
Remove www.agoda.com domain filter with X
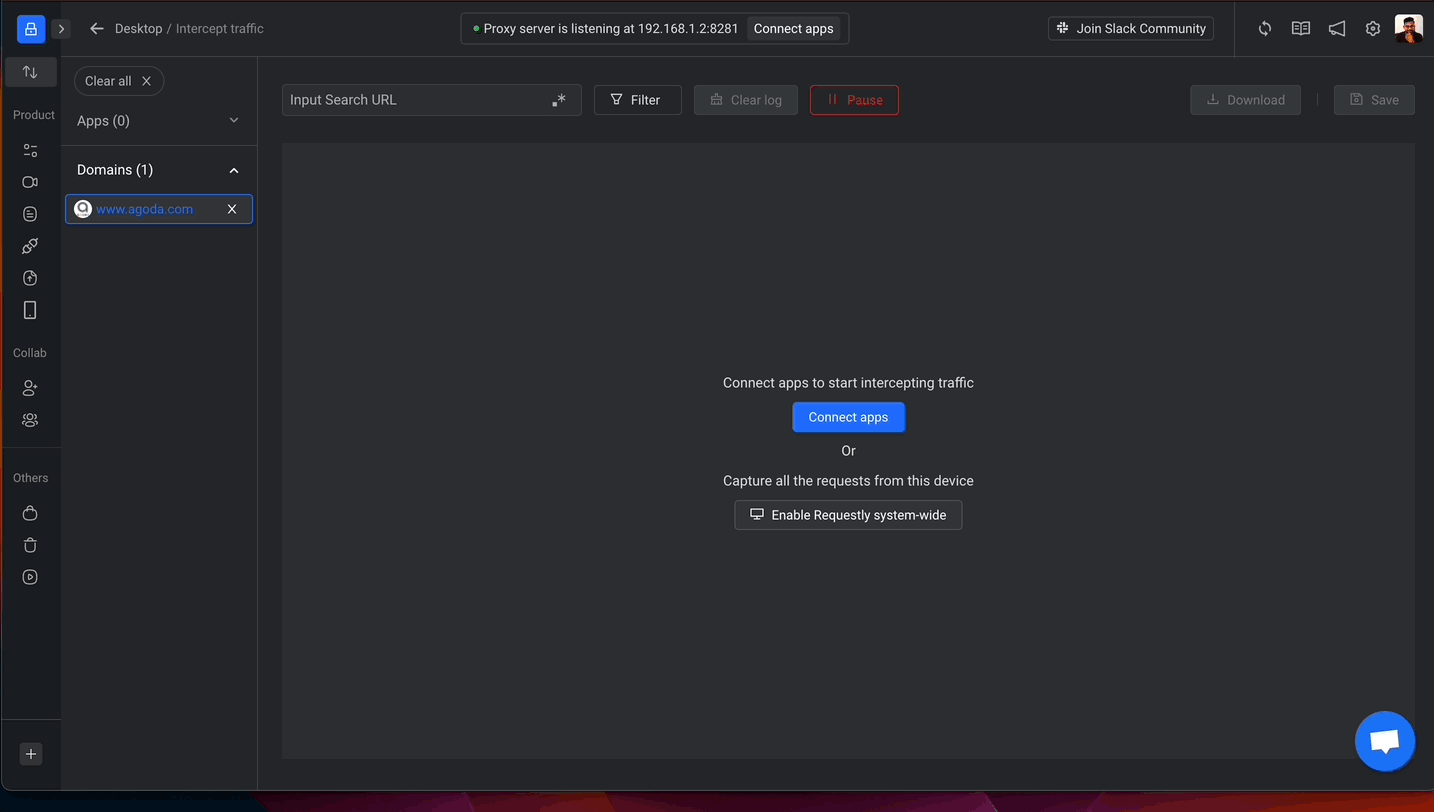tap(232, 209)
